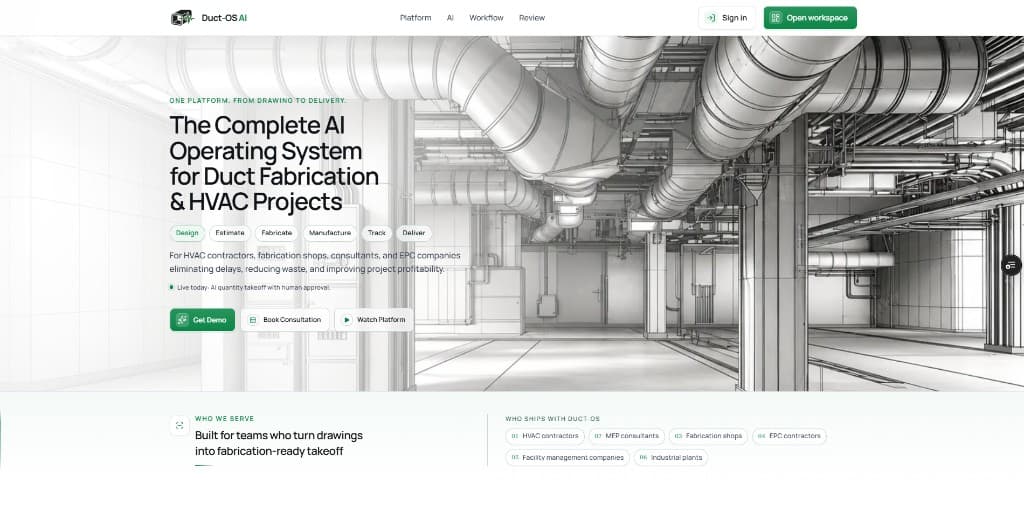Select the Design stage pill
Image resolution: width=1024 pixels, height=506 pixels.
pos(187,233)
